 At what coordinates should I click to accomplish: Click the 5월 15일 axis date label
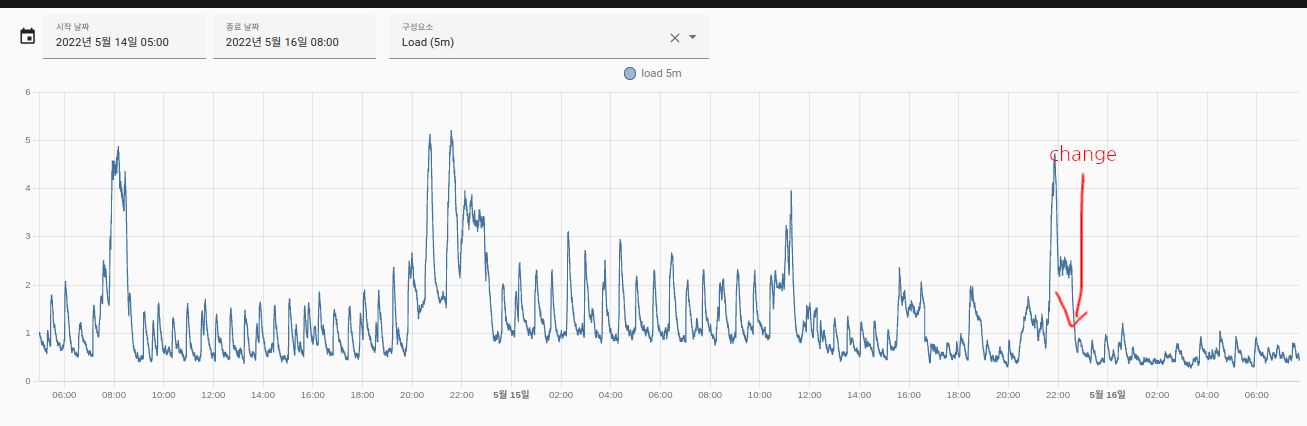pos(511,395)
